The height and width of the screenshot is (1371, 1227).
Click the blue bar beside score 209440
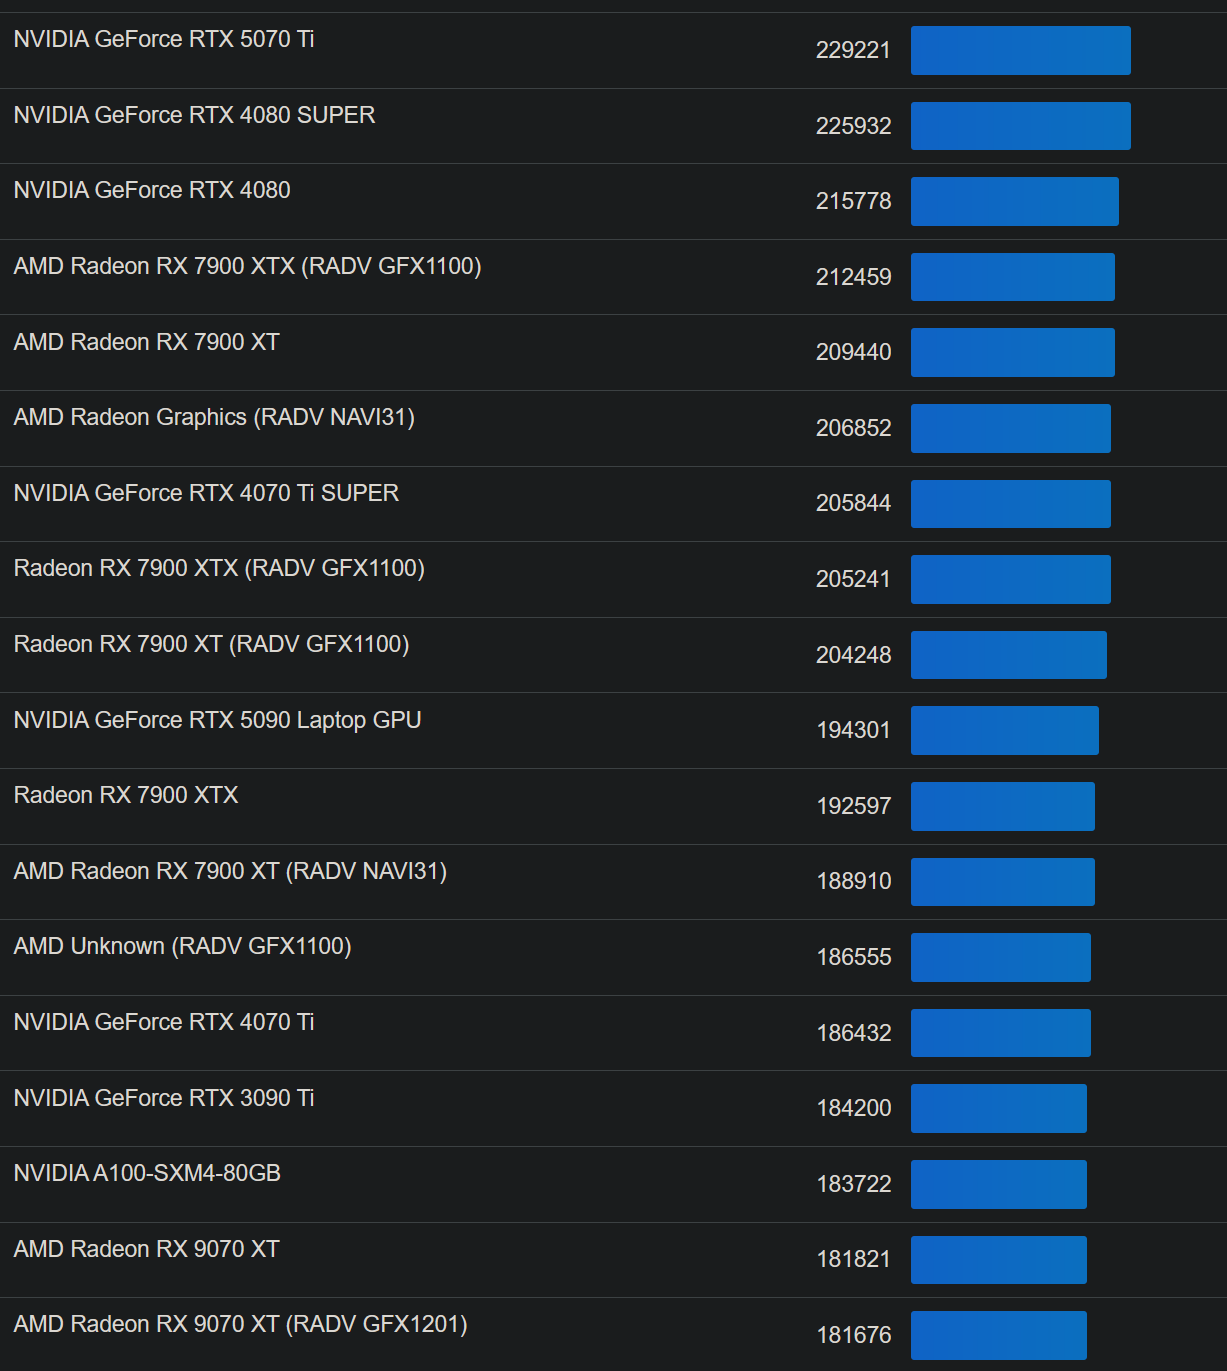[1013, 352]
